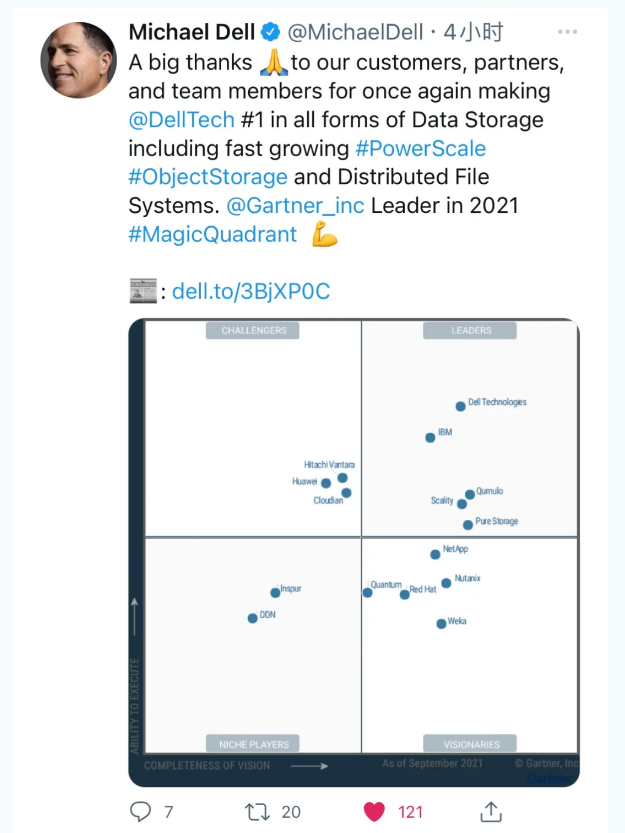Click the praying hands emoji
Image resolution: width=625 pixels, height=833 pixels.
[x=273, y=63]
